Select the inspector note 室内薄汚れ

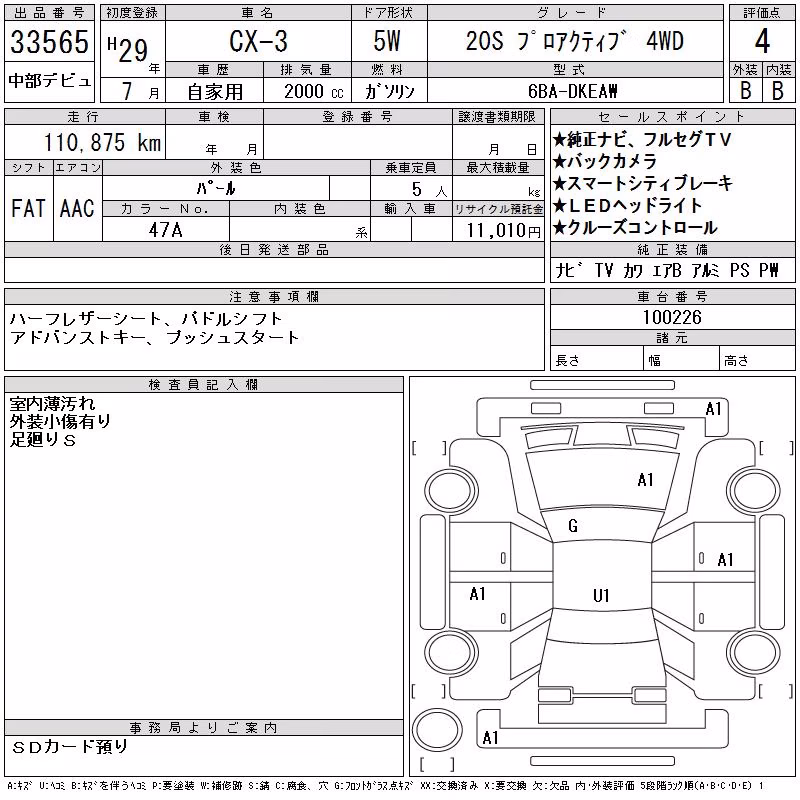coord(52,404)
